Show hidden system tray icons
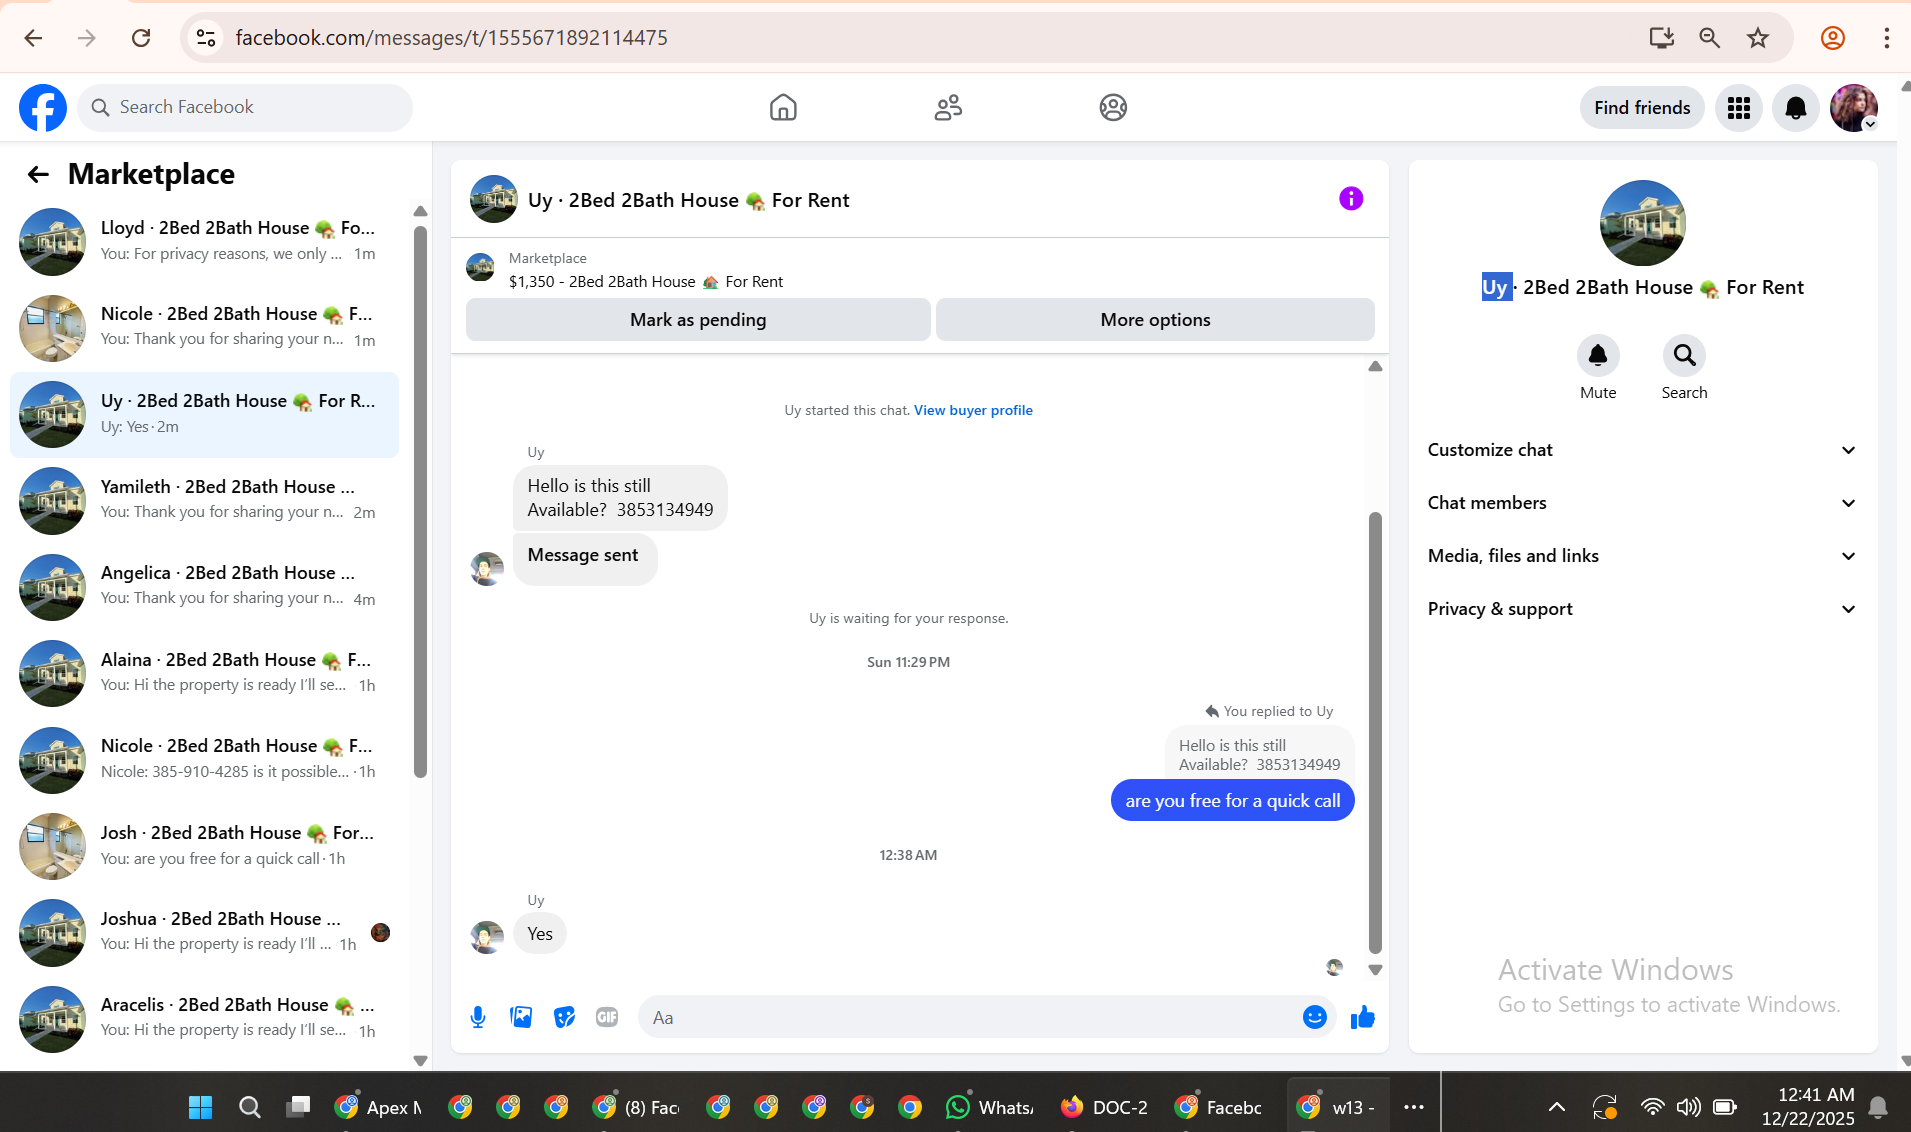 pyautogui.click(x=1557, y=1107)
